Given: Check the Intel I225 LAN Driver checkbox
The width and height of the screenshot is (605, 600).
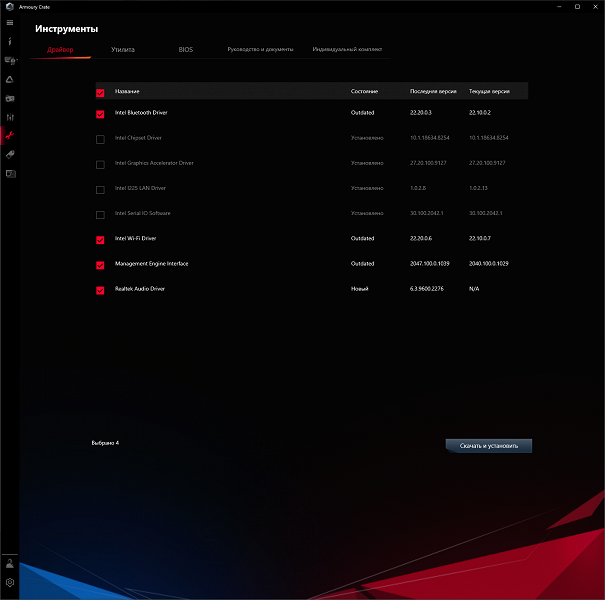Looking at the screenshot, I should tap(100, 190).
